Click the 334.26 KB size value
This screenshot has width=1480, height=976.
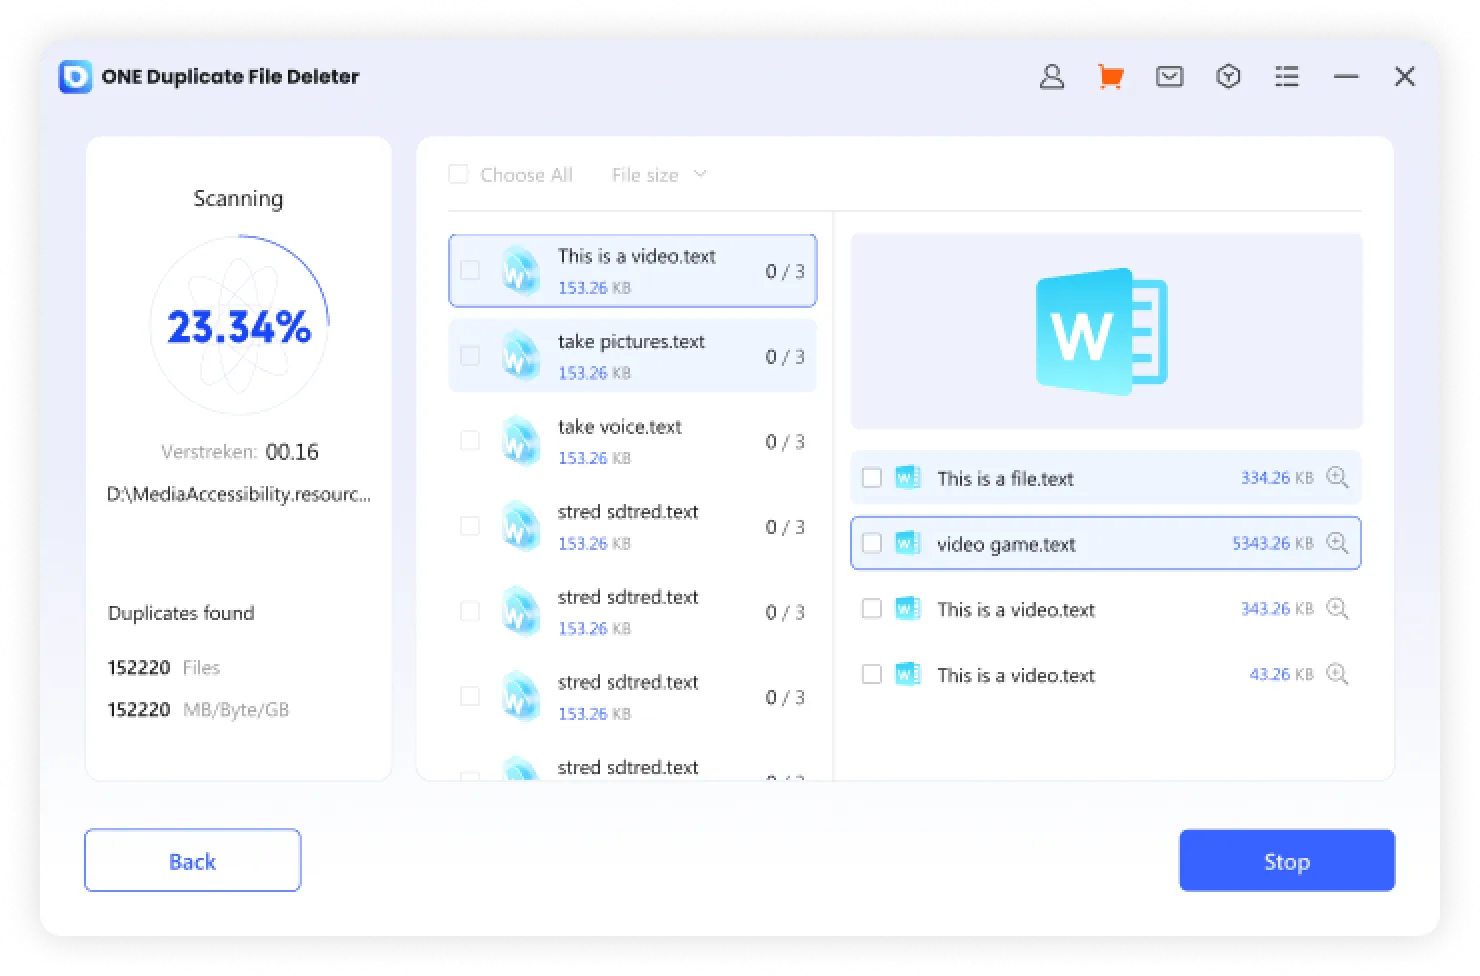click(x=1277, y=478)
